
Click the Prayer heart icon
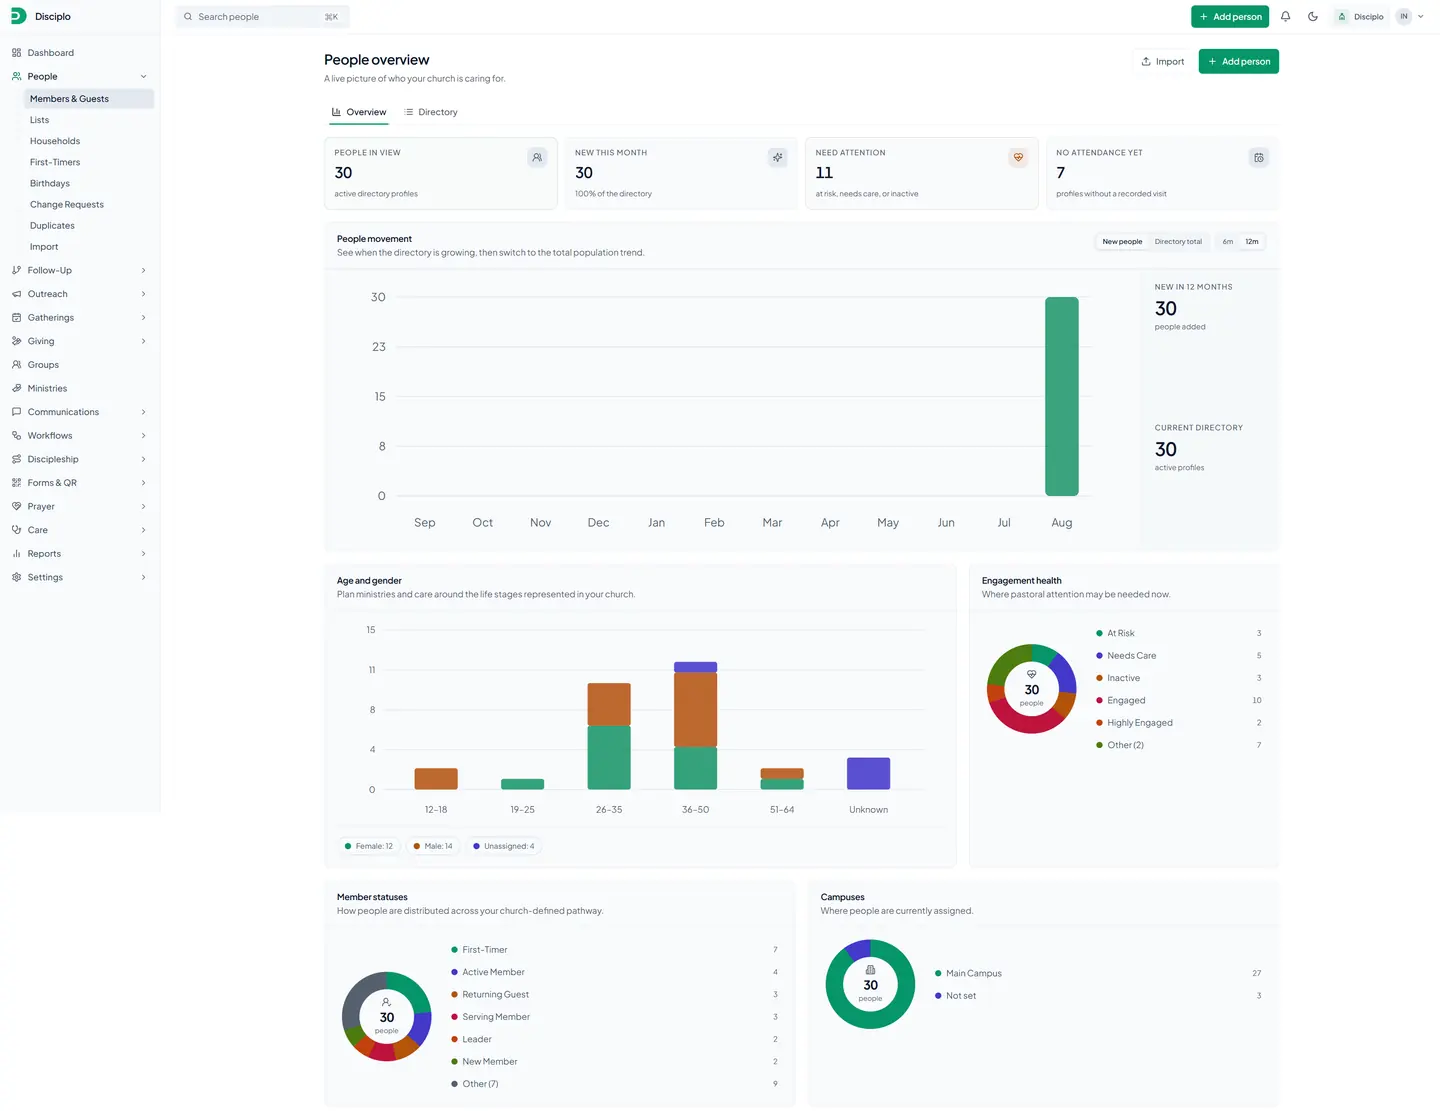(x=16, y=506)
